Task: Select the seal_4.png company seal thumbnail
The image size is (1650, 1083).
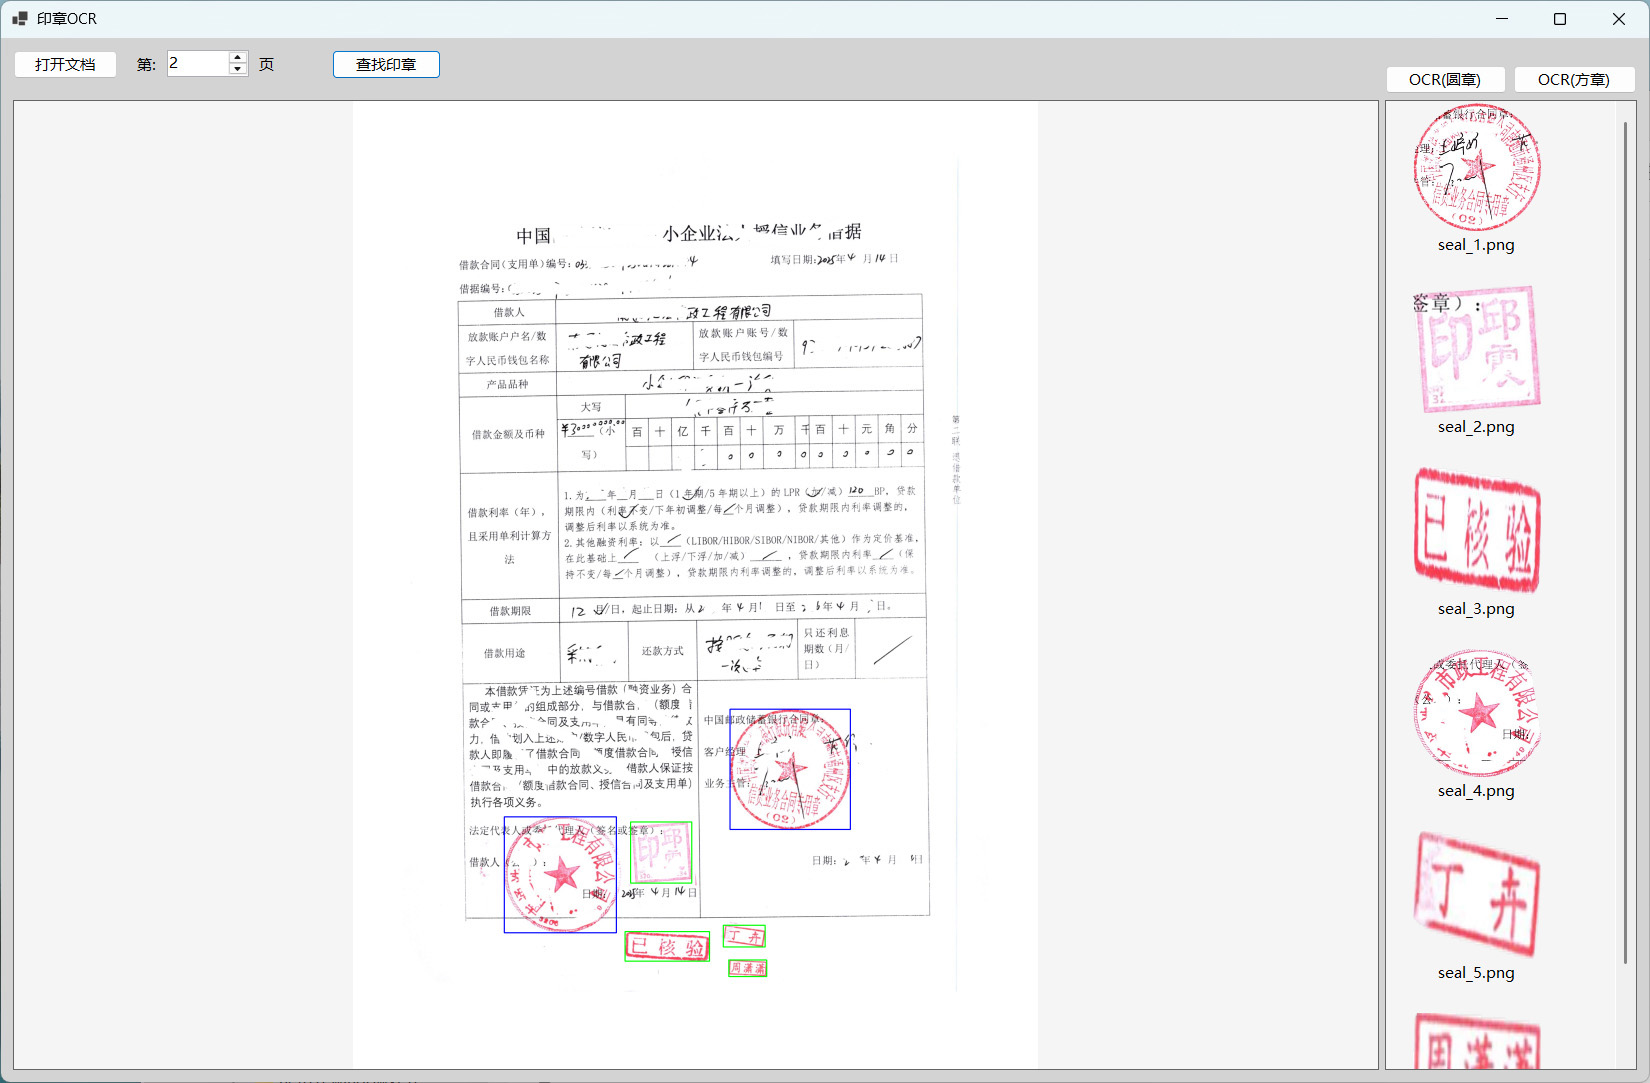Action: pyautogui.click(x=1476, y=713)
